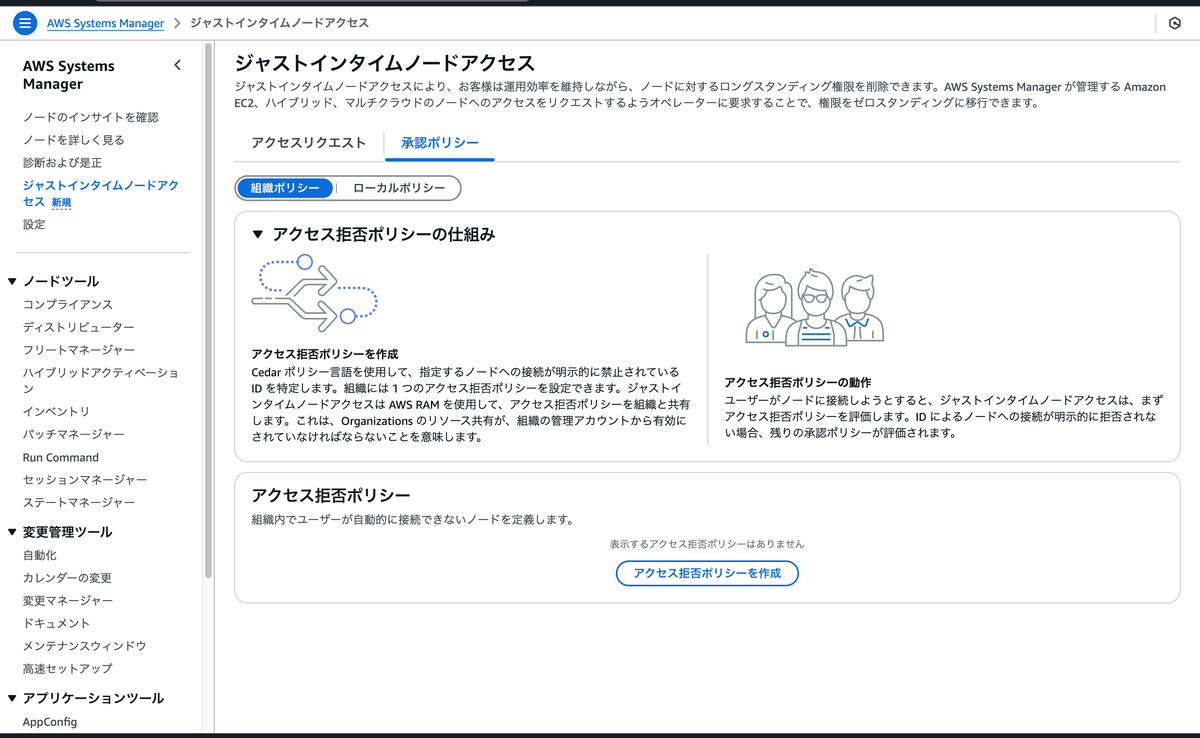1200x738 pixels.
Task: Open 自動化 in the sidebar
Action: (40, 555)
